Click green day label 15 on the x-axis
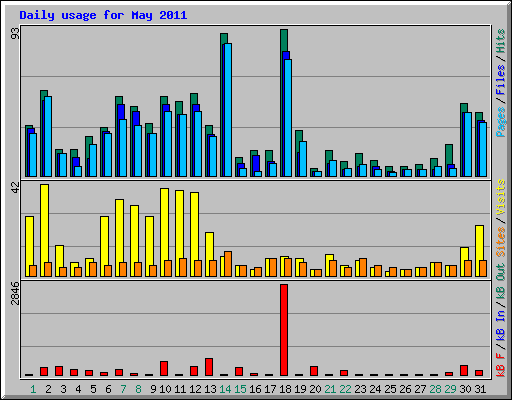The height and width of the screenshot is (400, 512). [x=240, y=389]
